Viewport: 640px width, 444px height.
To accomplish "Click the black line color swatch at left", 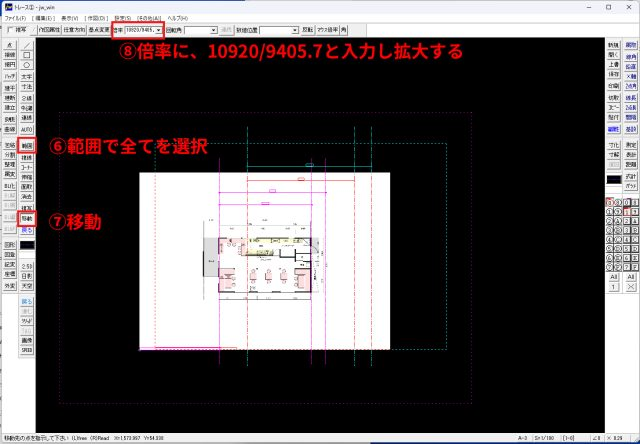I will pos(27,244).
